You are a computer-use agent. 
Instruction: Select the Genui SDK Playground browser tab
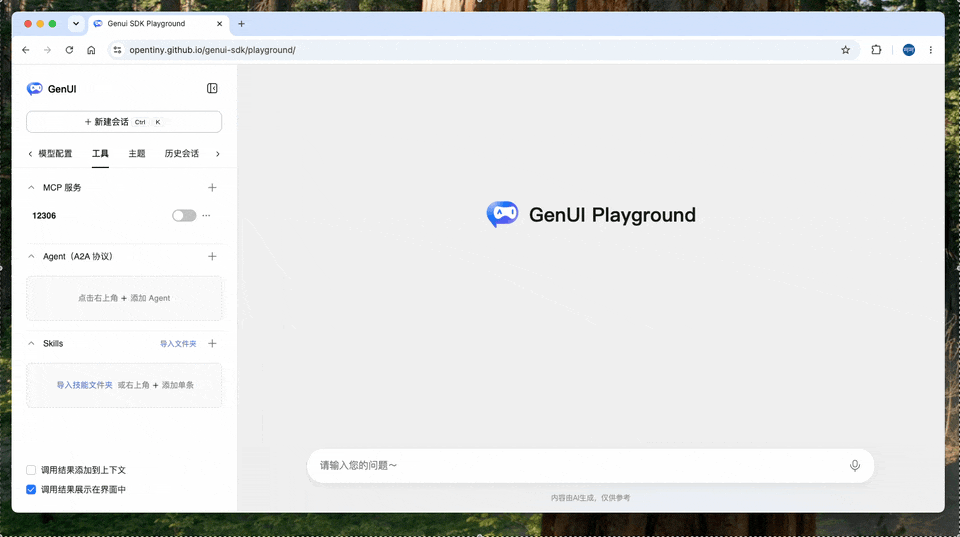(159, 24)
